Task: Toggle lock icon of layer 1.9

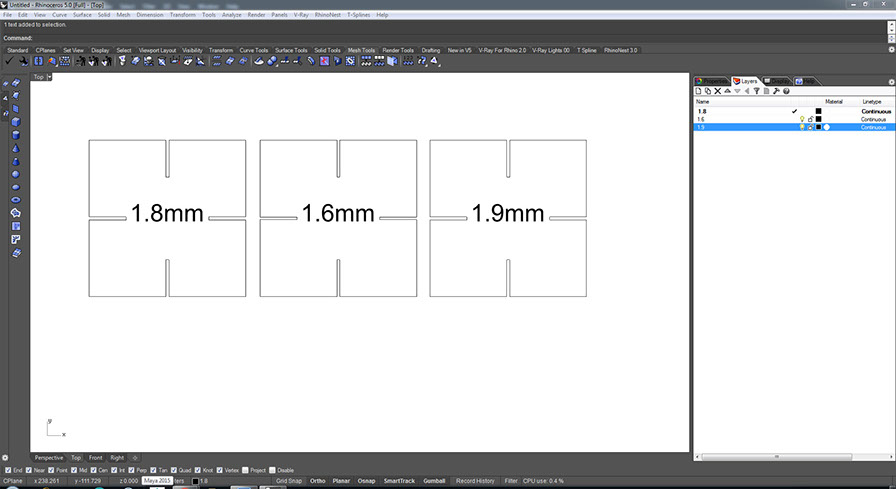Action: [810, 127]
